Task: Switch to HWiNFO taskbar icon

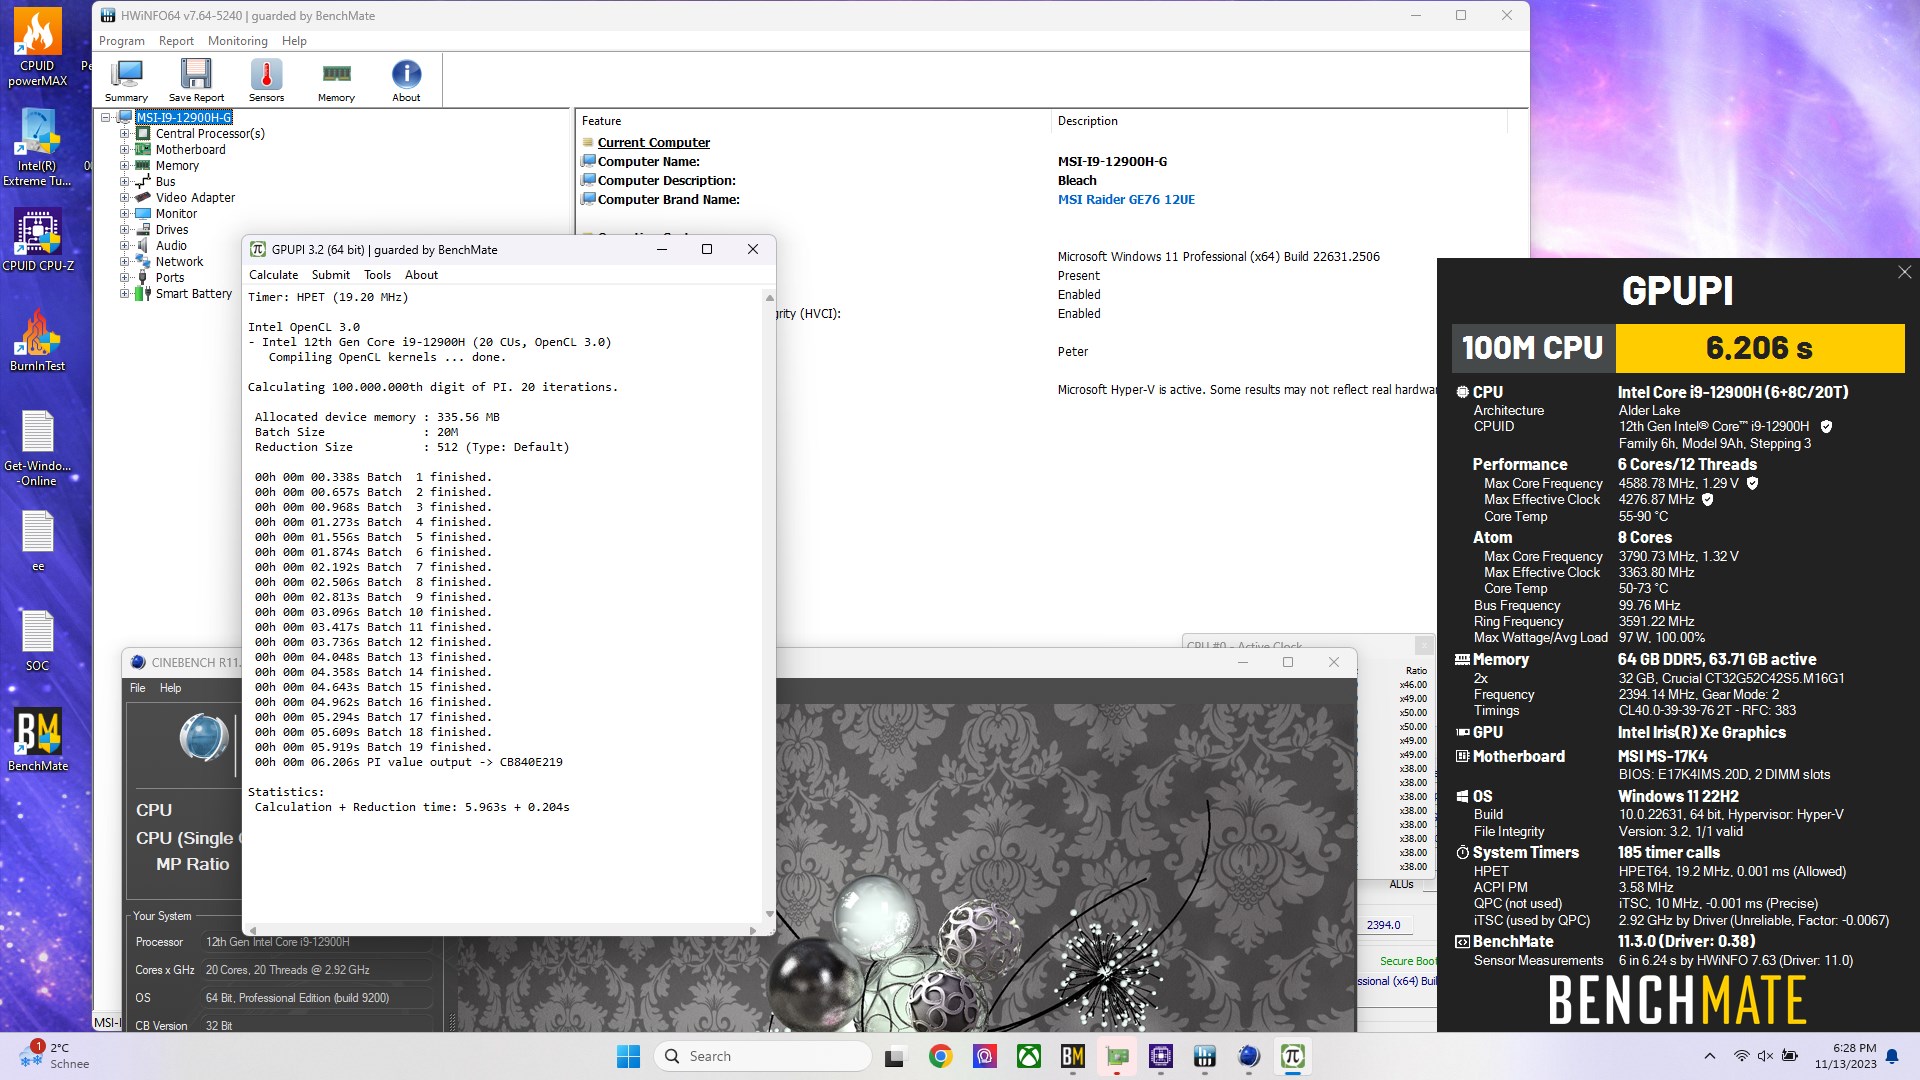Action: coord(1205,1056)
